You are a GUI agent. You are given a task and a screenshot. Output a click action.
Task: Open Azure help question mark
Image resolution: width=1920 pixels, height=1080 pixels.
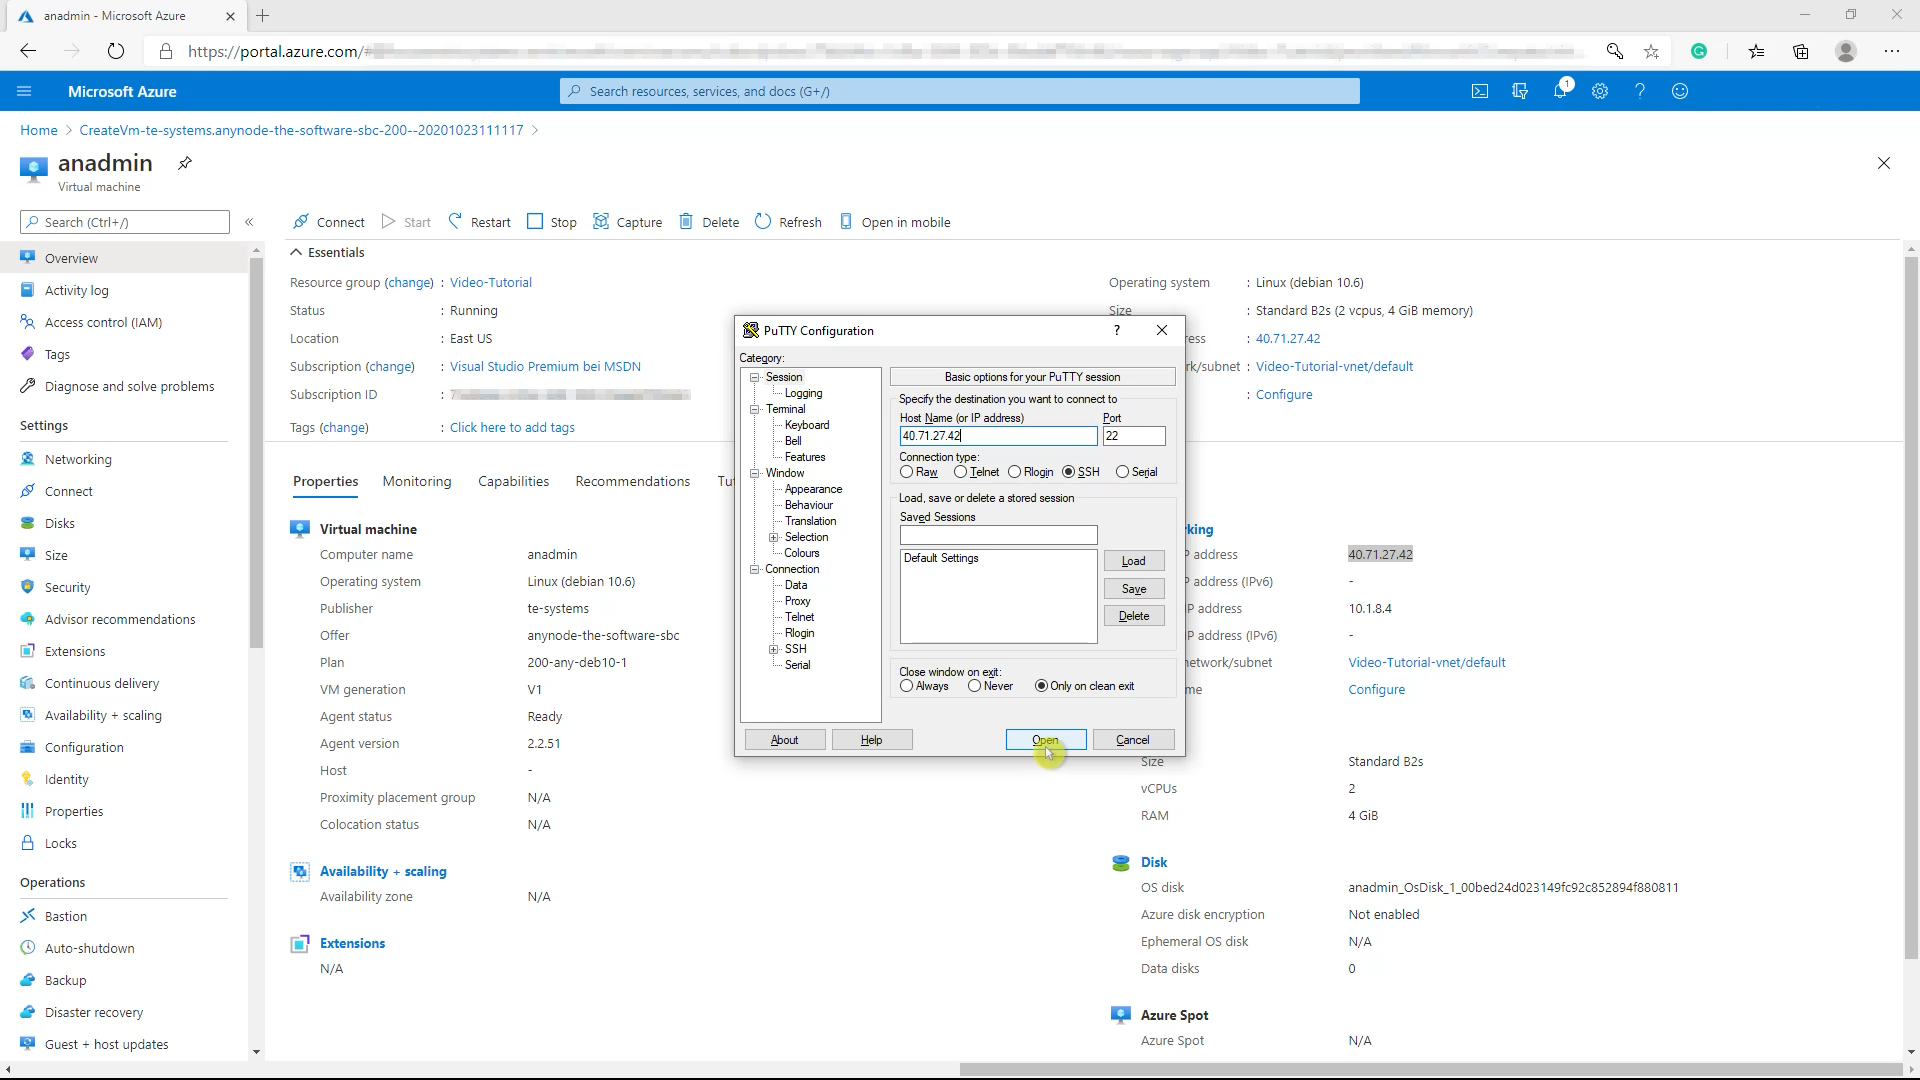[x=1640, y=91]
